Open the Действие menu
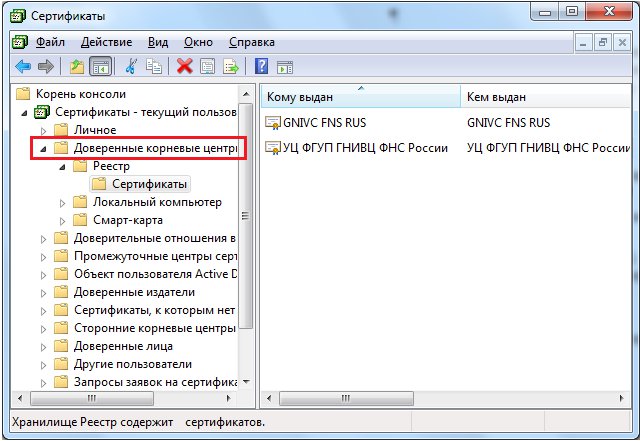 107,43
